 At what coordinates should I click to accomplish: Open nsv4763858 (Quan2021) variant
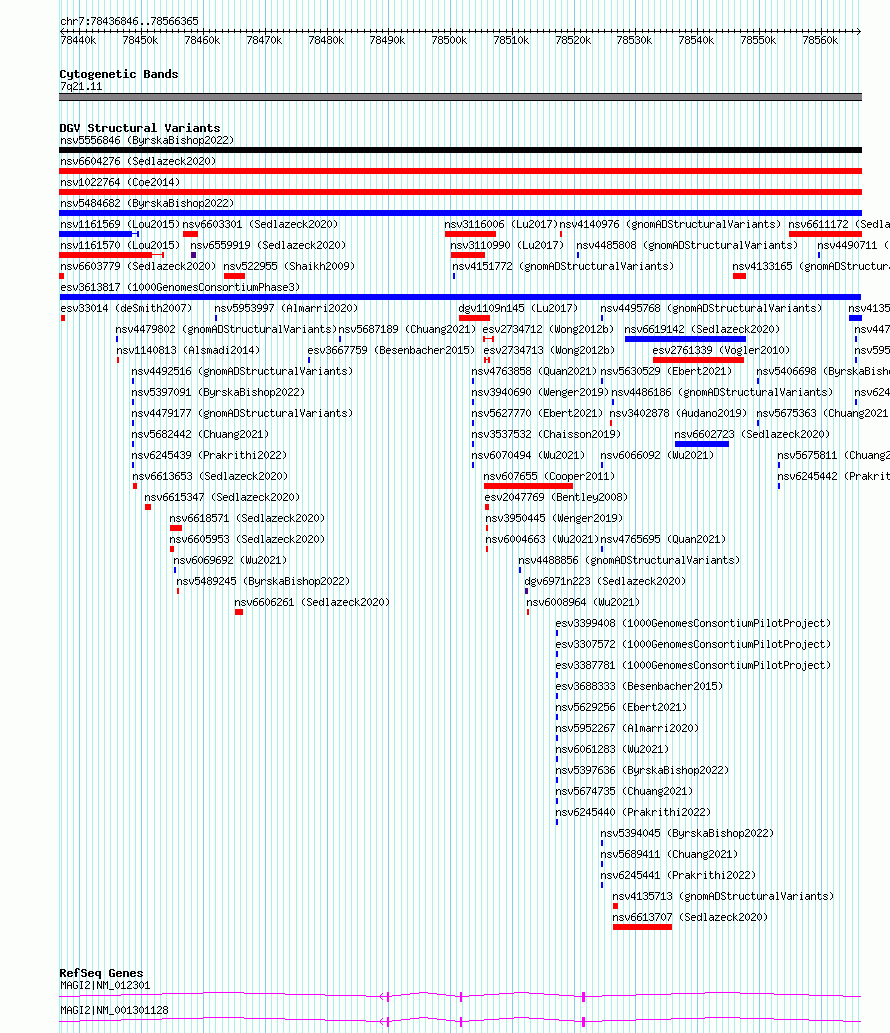tap(534, 372)
